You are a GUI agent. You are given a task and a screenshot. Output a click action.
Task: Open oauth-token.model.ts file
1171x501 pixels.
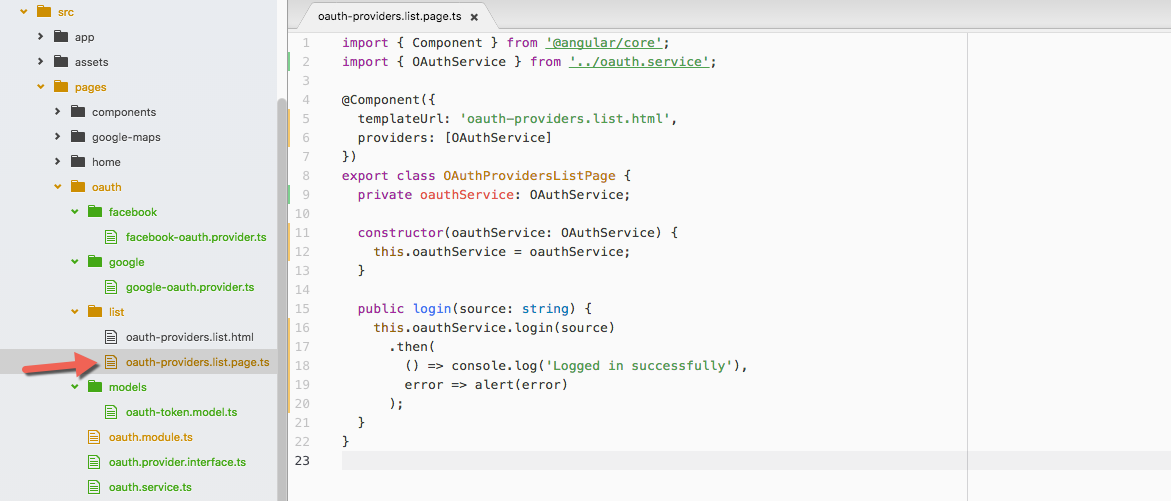(183, 412)
